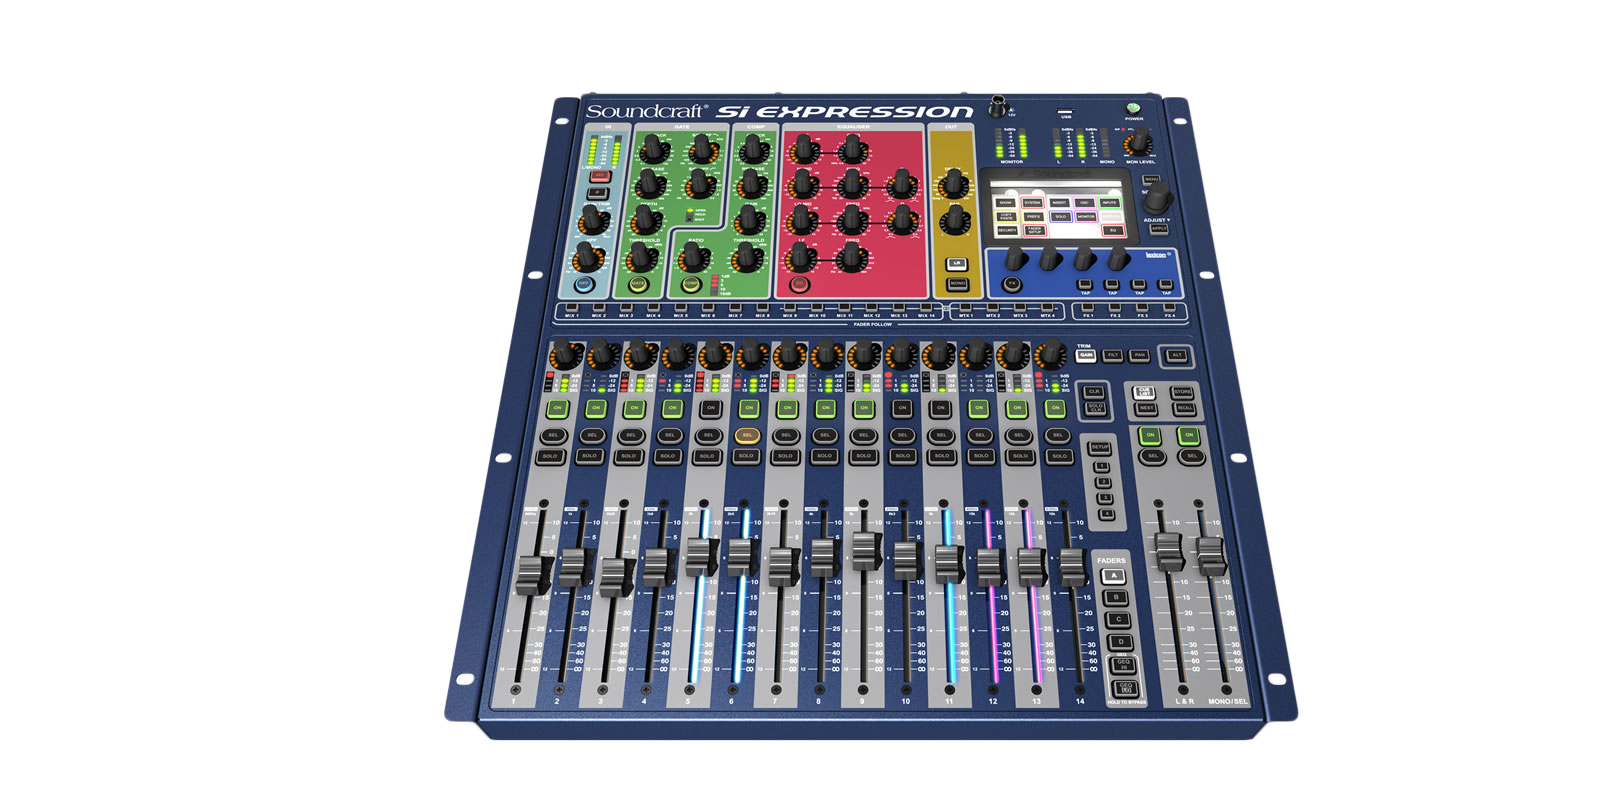
Task: Click the MENU button beside the touchscreen
Action: 1151,179
